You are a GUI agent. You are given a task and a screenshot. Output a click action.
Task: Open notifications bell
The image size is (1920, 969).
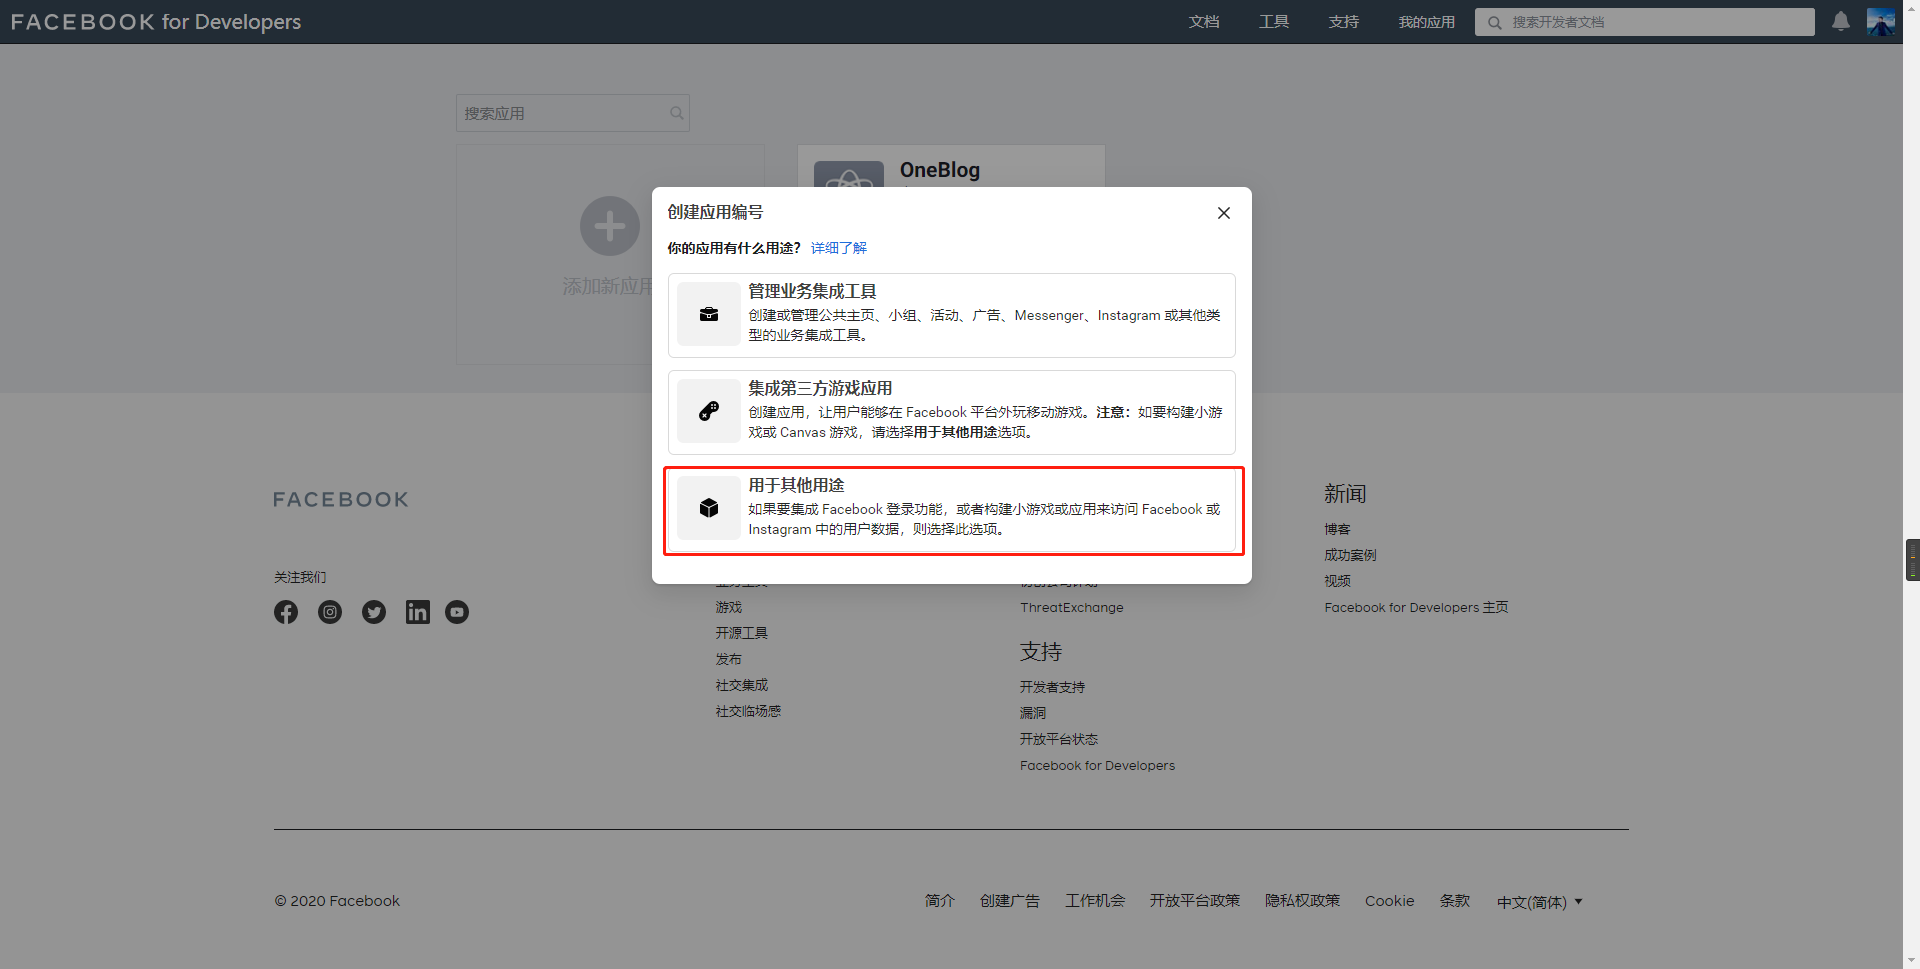1840,22
